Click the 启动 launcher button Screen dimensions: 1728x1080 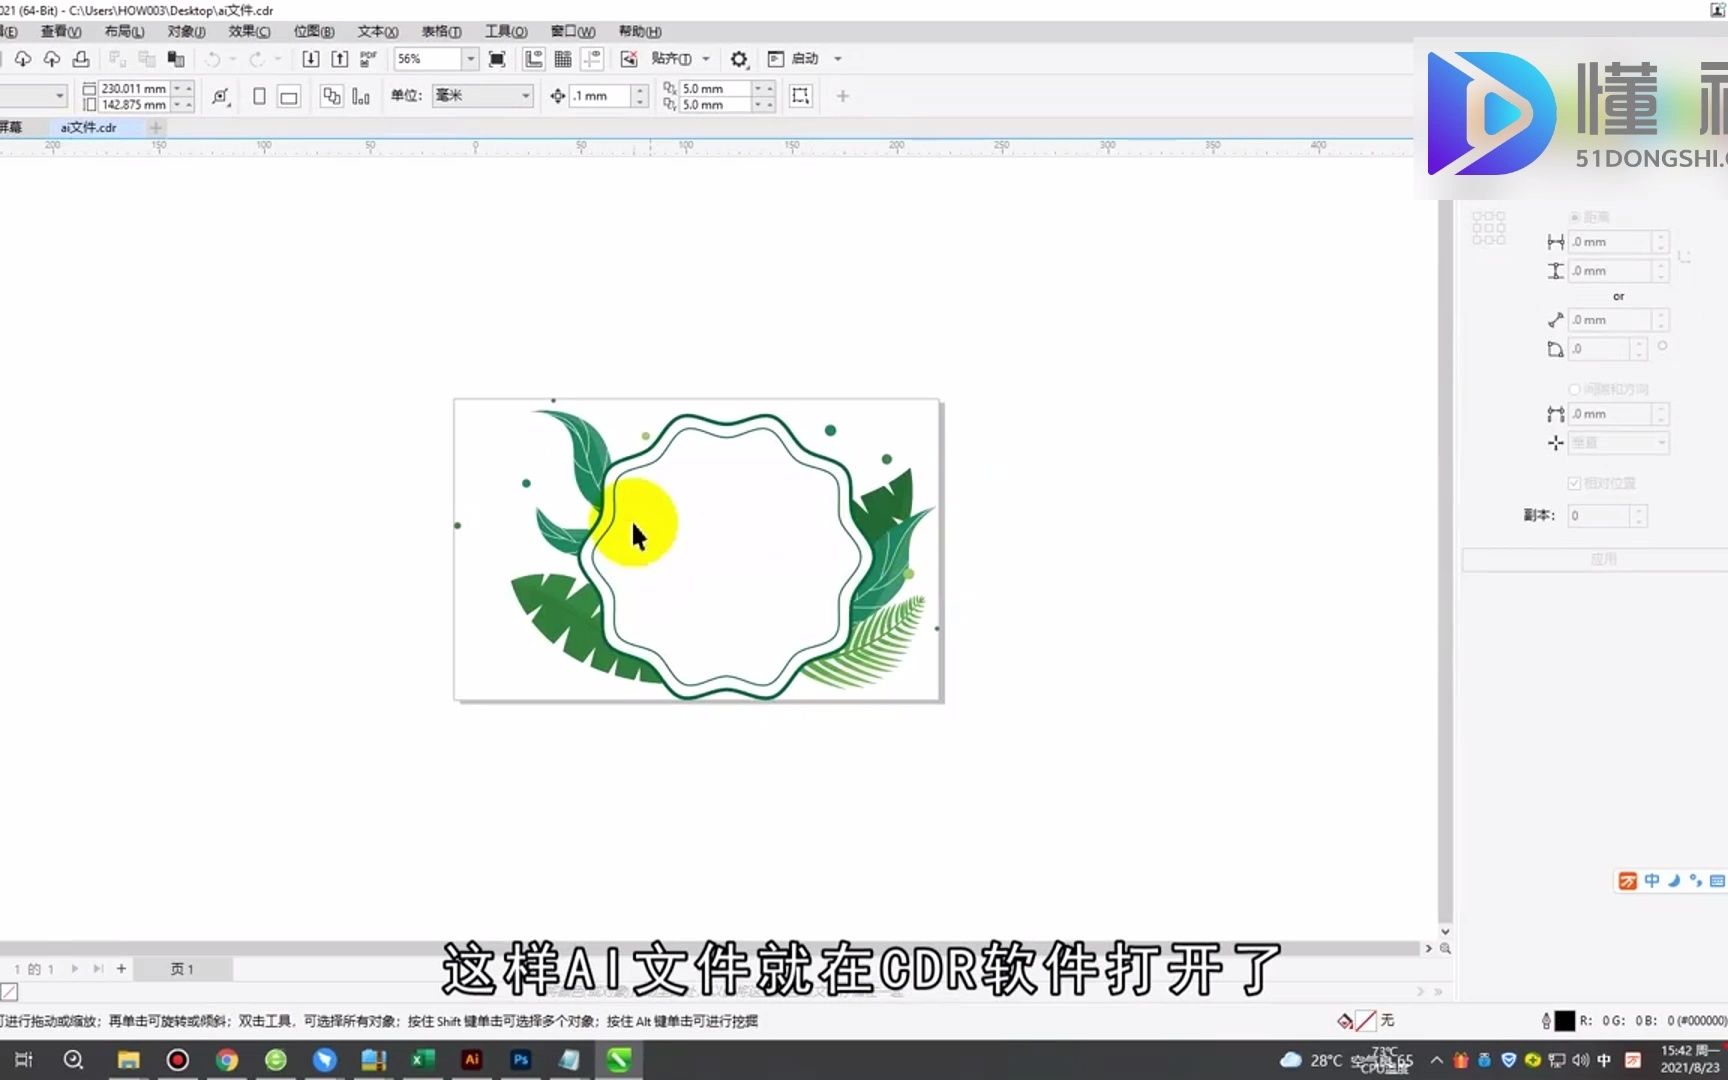pyautogui.click(x=794, y=59)
